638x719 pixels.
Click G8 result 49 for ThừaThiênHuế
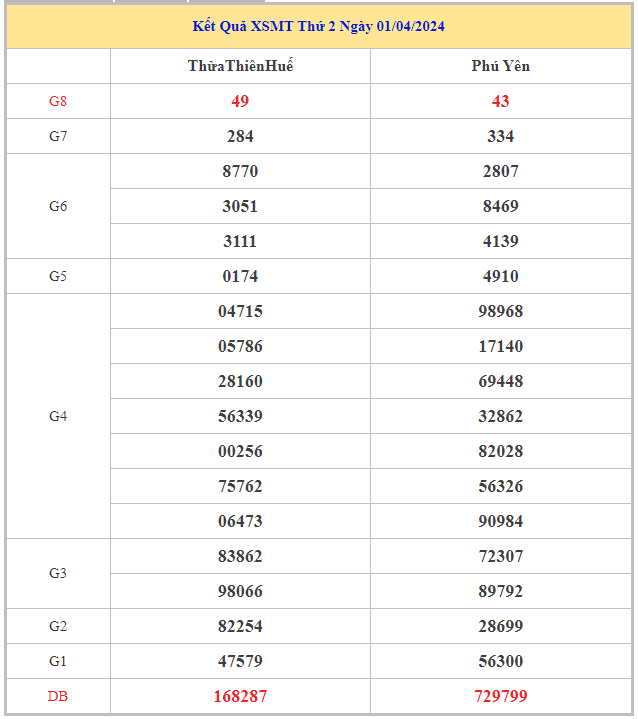click(240, 101)
